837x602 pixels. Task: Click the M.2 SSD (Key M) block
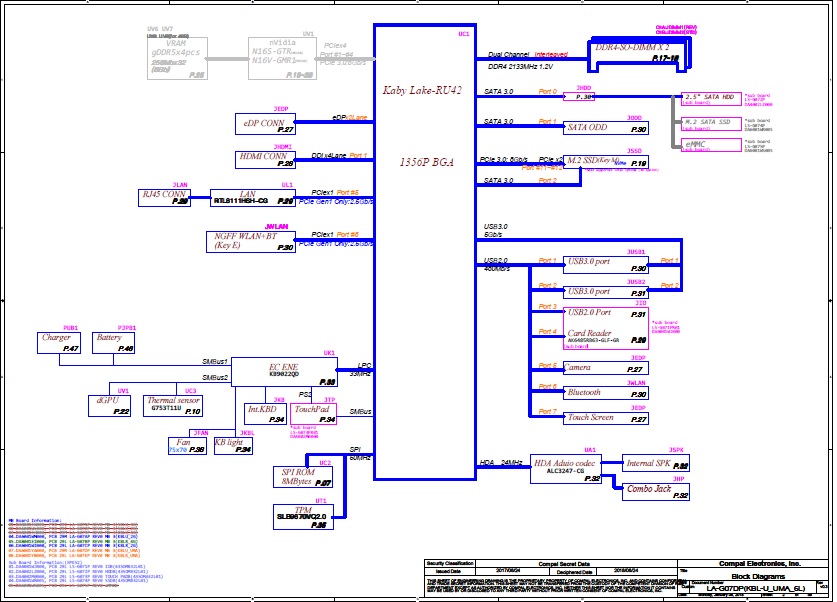606,162
